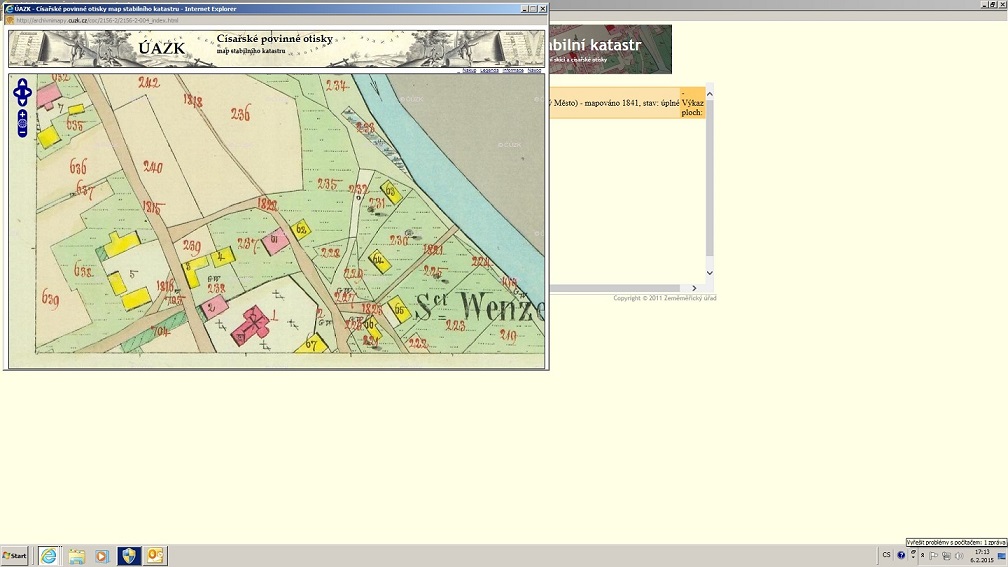The image size is (1008, 567).
Task: Click the yellow building number 65
Action: tap(399, 310)
